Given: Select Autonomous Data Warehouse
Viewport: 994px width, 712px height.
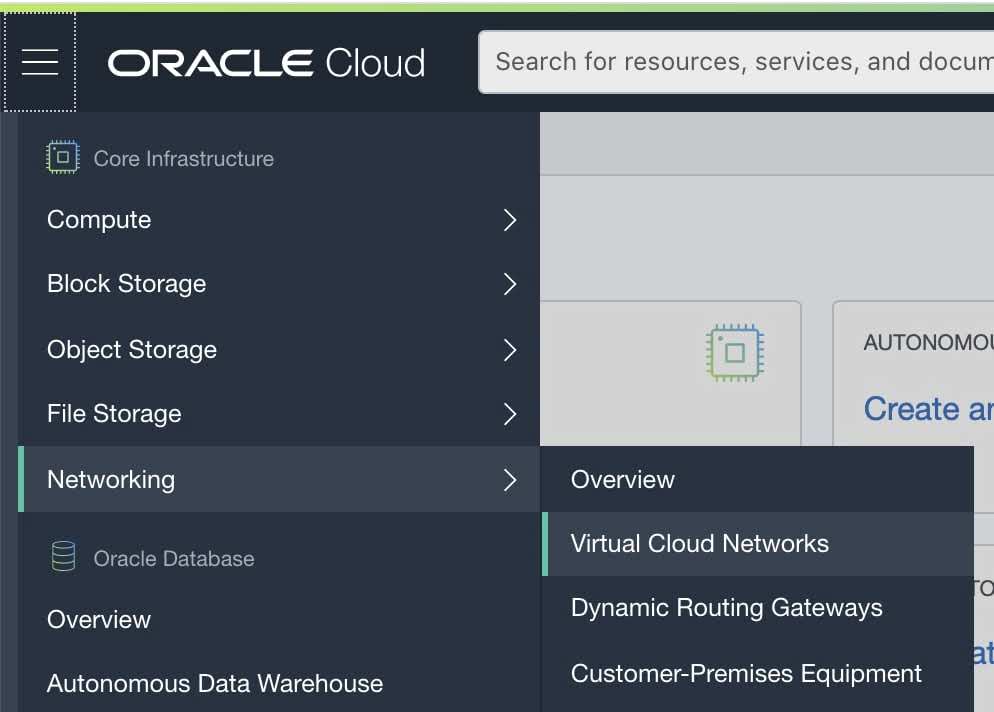Looking at the screenshot, I should point(279,683).
